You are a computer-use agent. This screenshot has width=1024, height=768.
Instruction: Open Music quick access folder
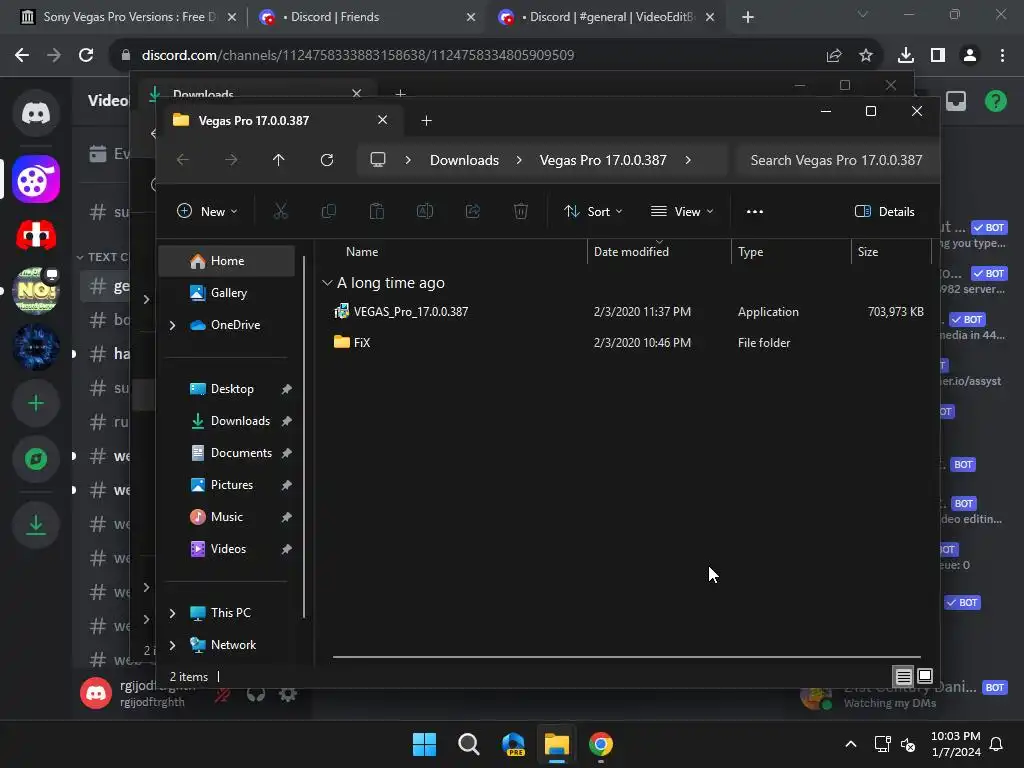(227, 517)
